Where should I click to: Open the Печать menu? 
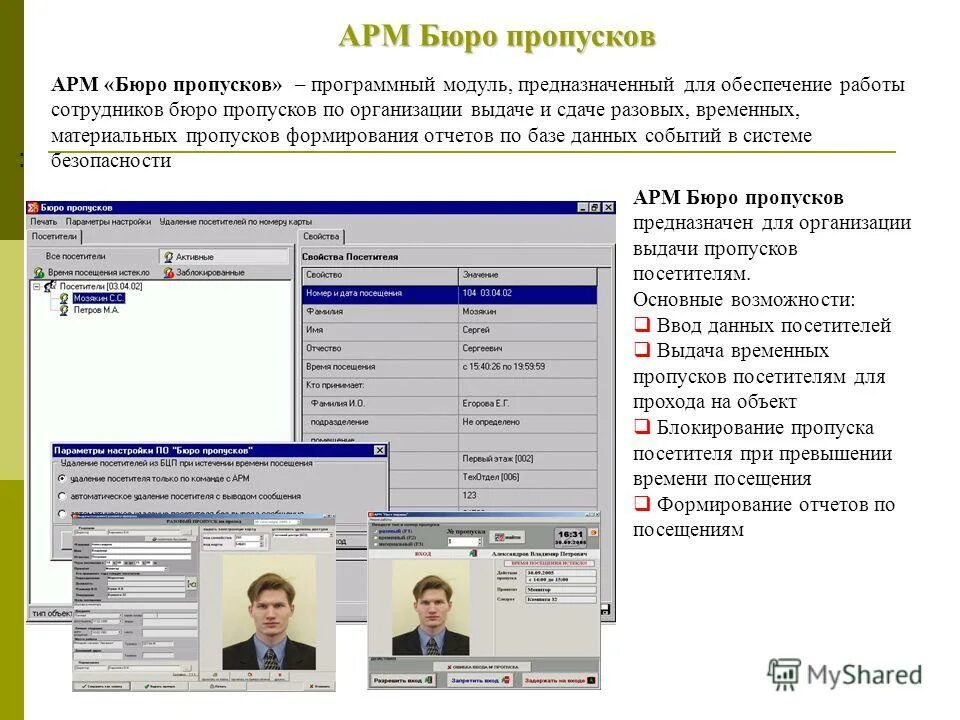click(43, 222)
